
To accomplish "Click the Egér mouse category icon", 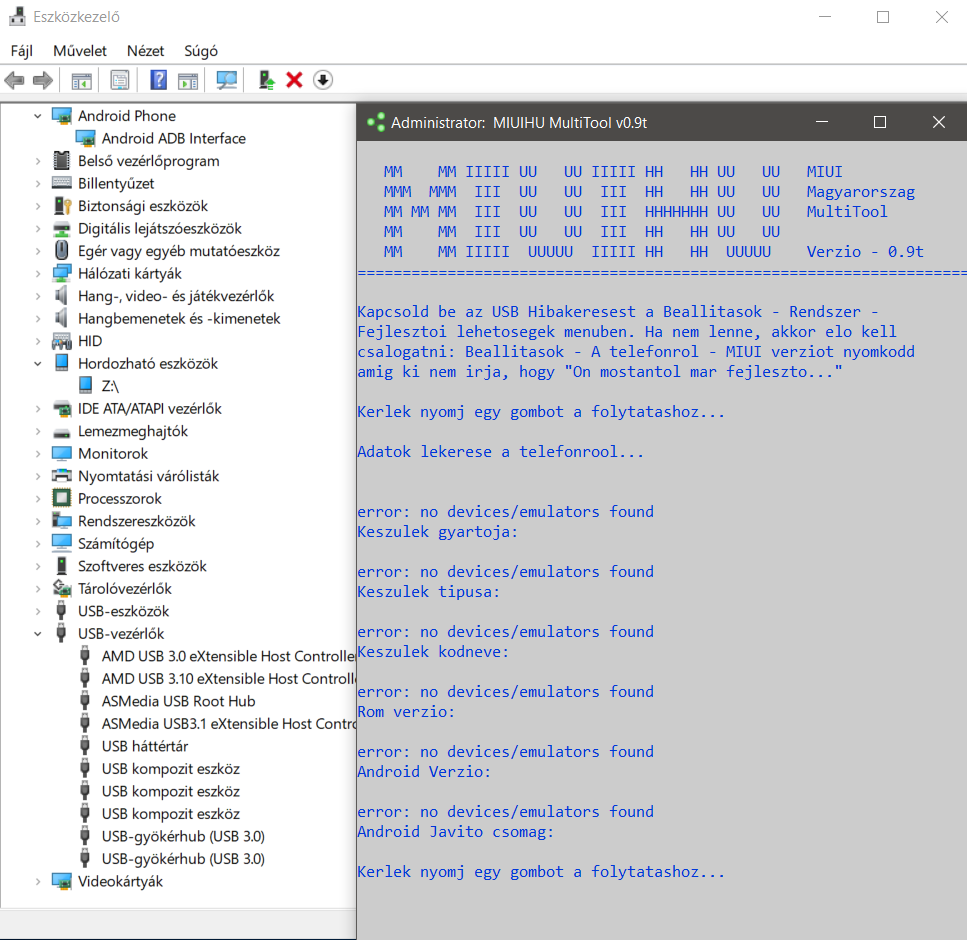I will click(x=62, y=250).
